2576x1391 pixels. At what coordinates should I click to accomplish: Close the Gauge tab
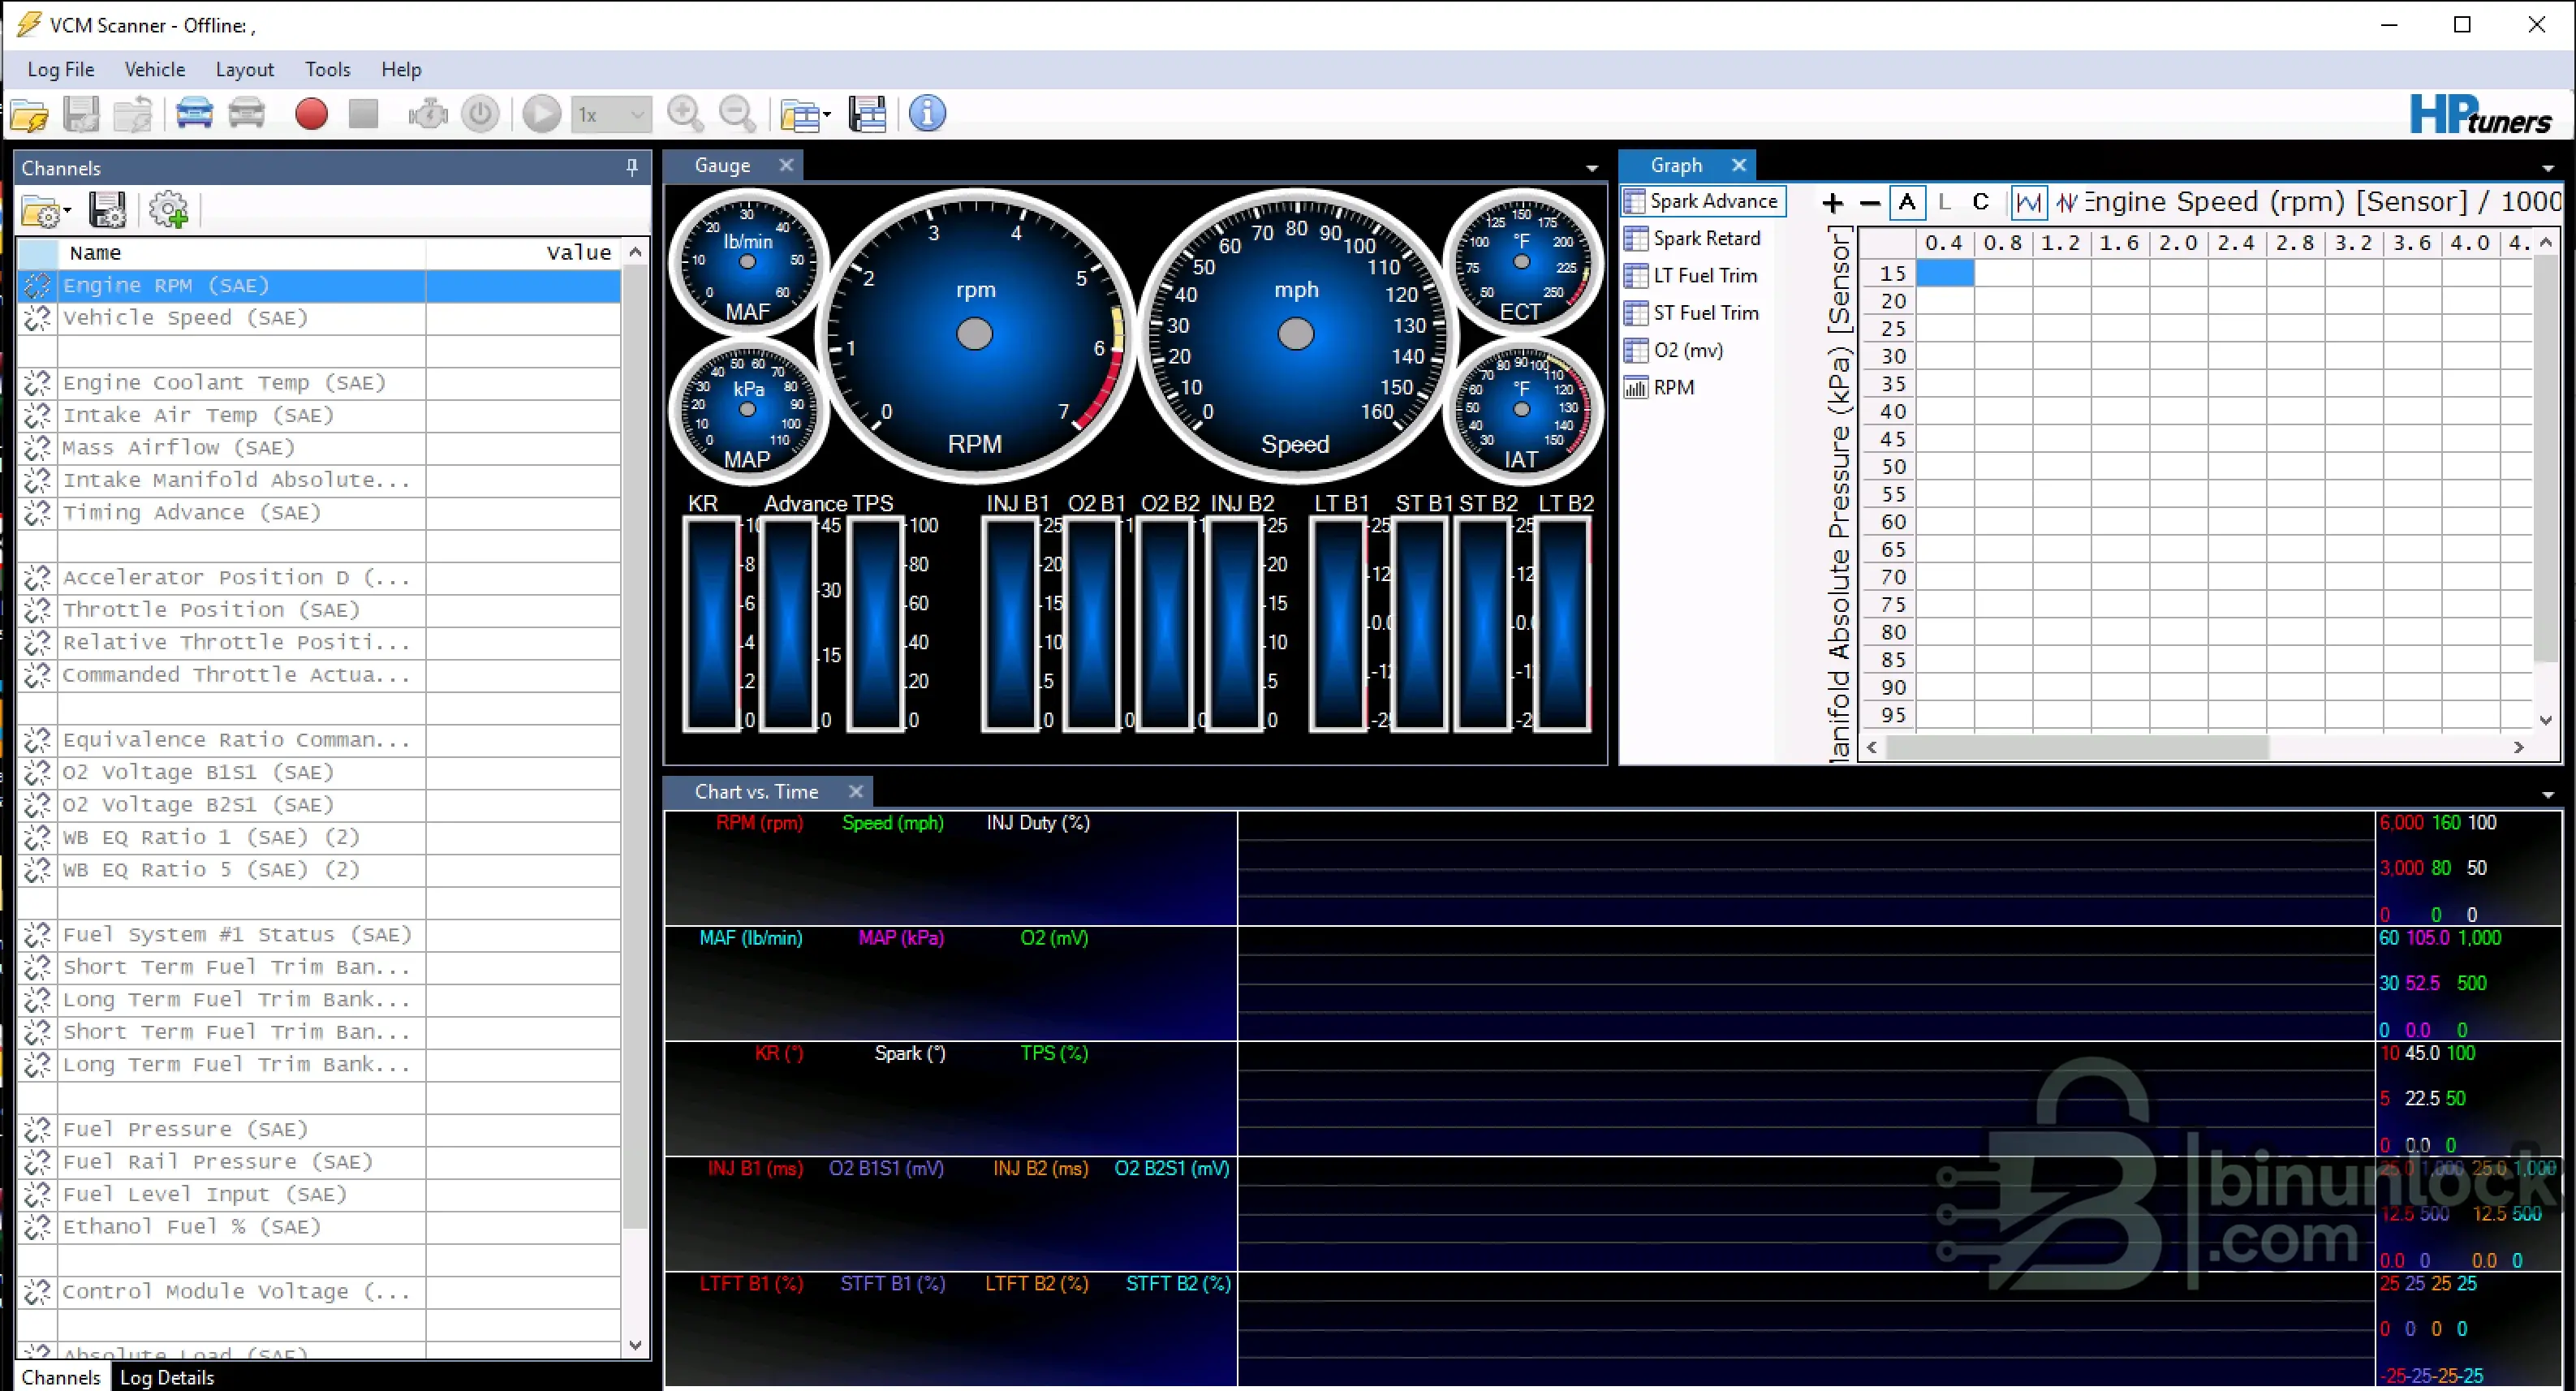[786, 165]
